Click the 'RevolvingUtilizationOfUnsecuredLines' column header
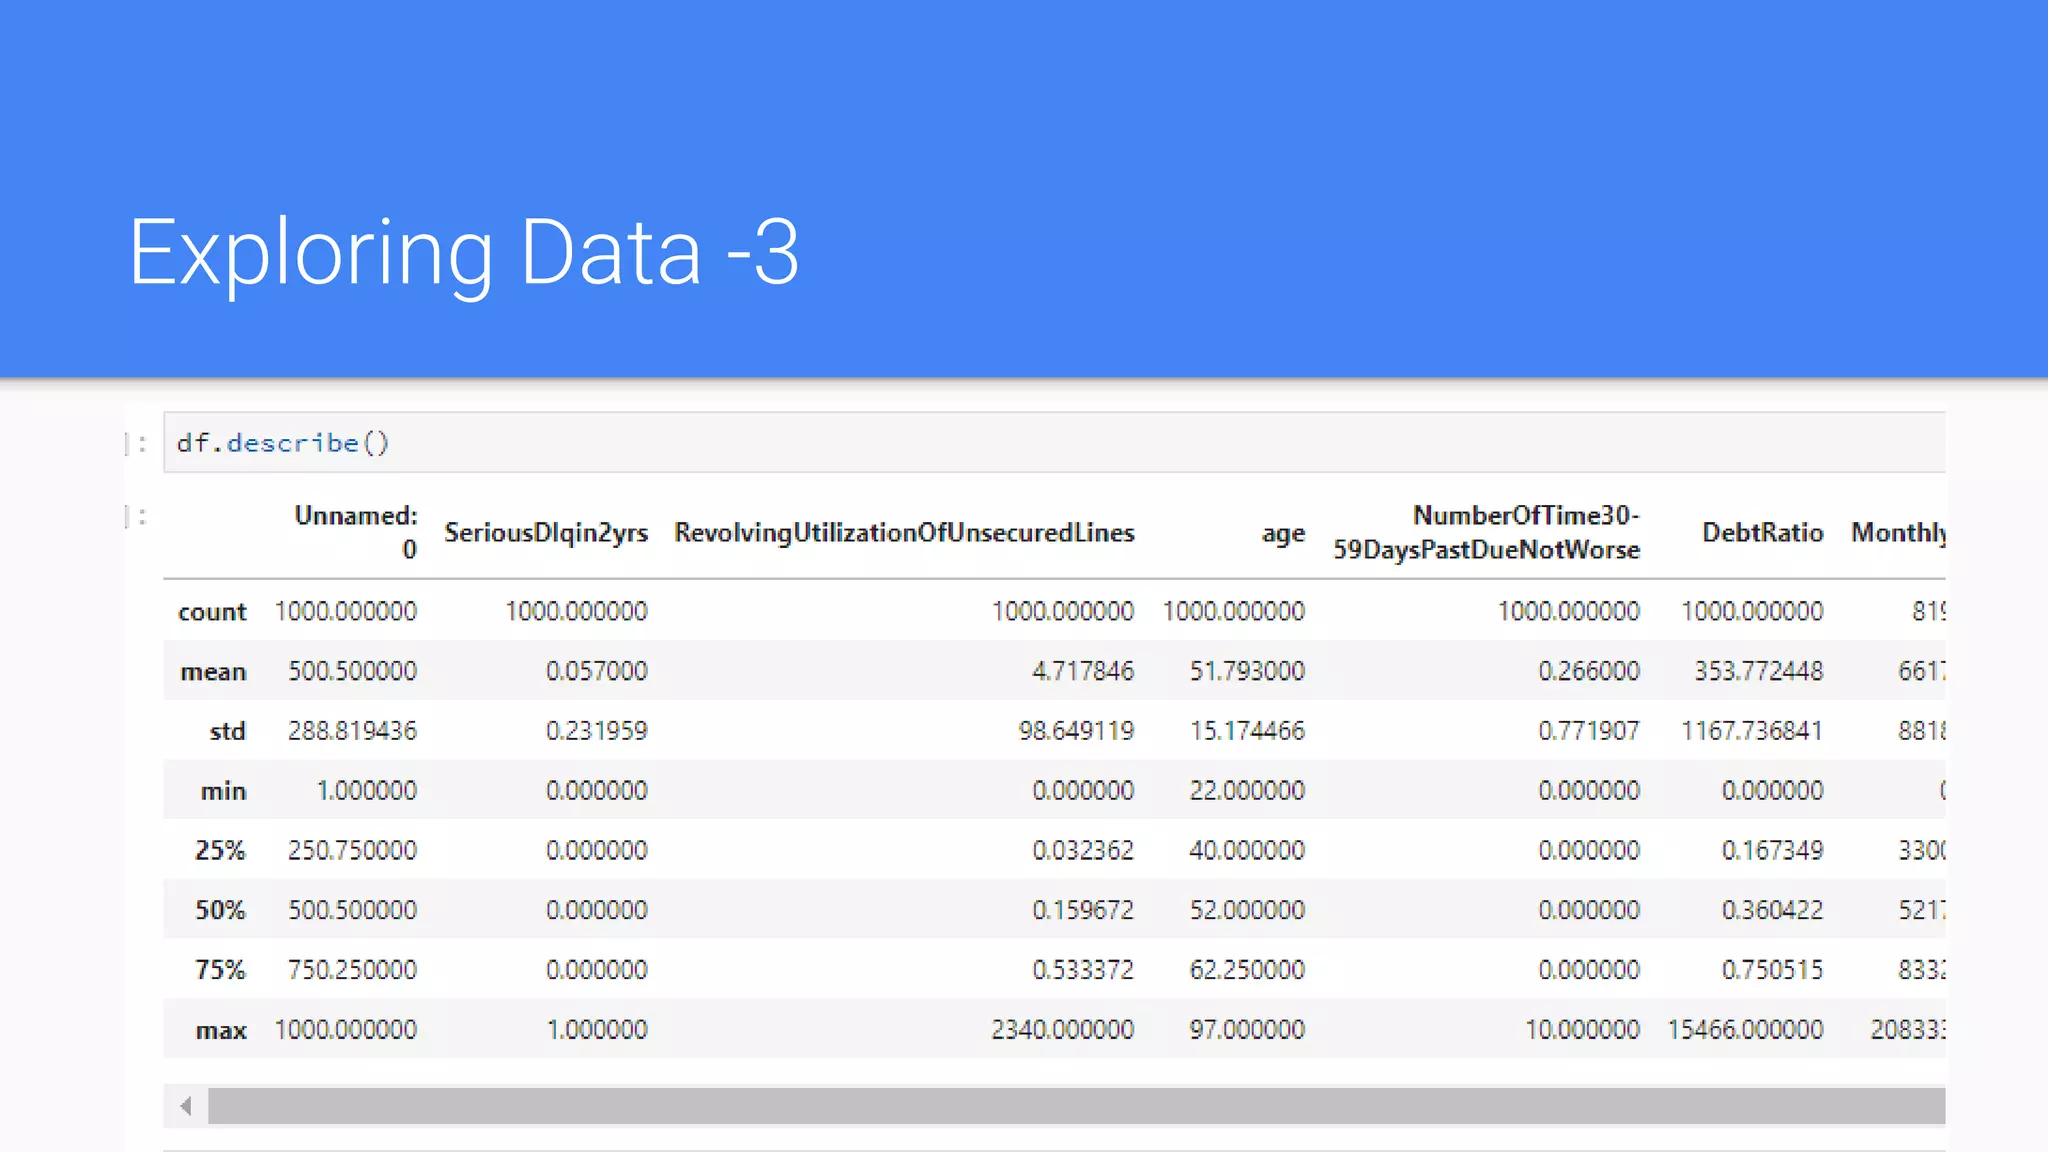Viewport: 2048px width, 1152px height. tap(904, 532)
